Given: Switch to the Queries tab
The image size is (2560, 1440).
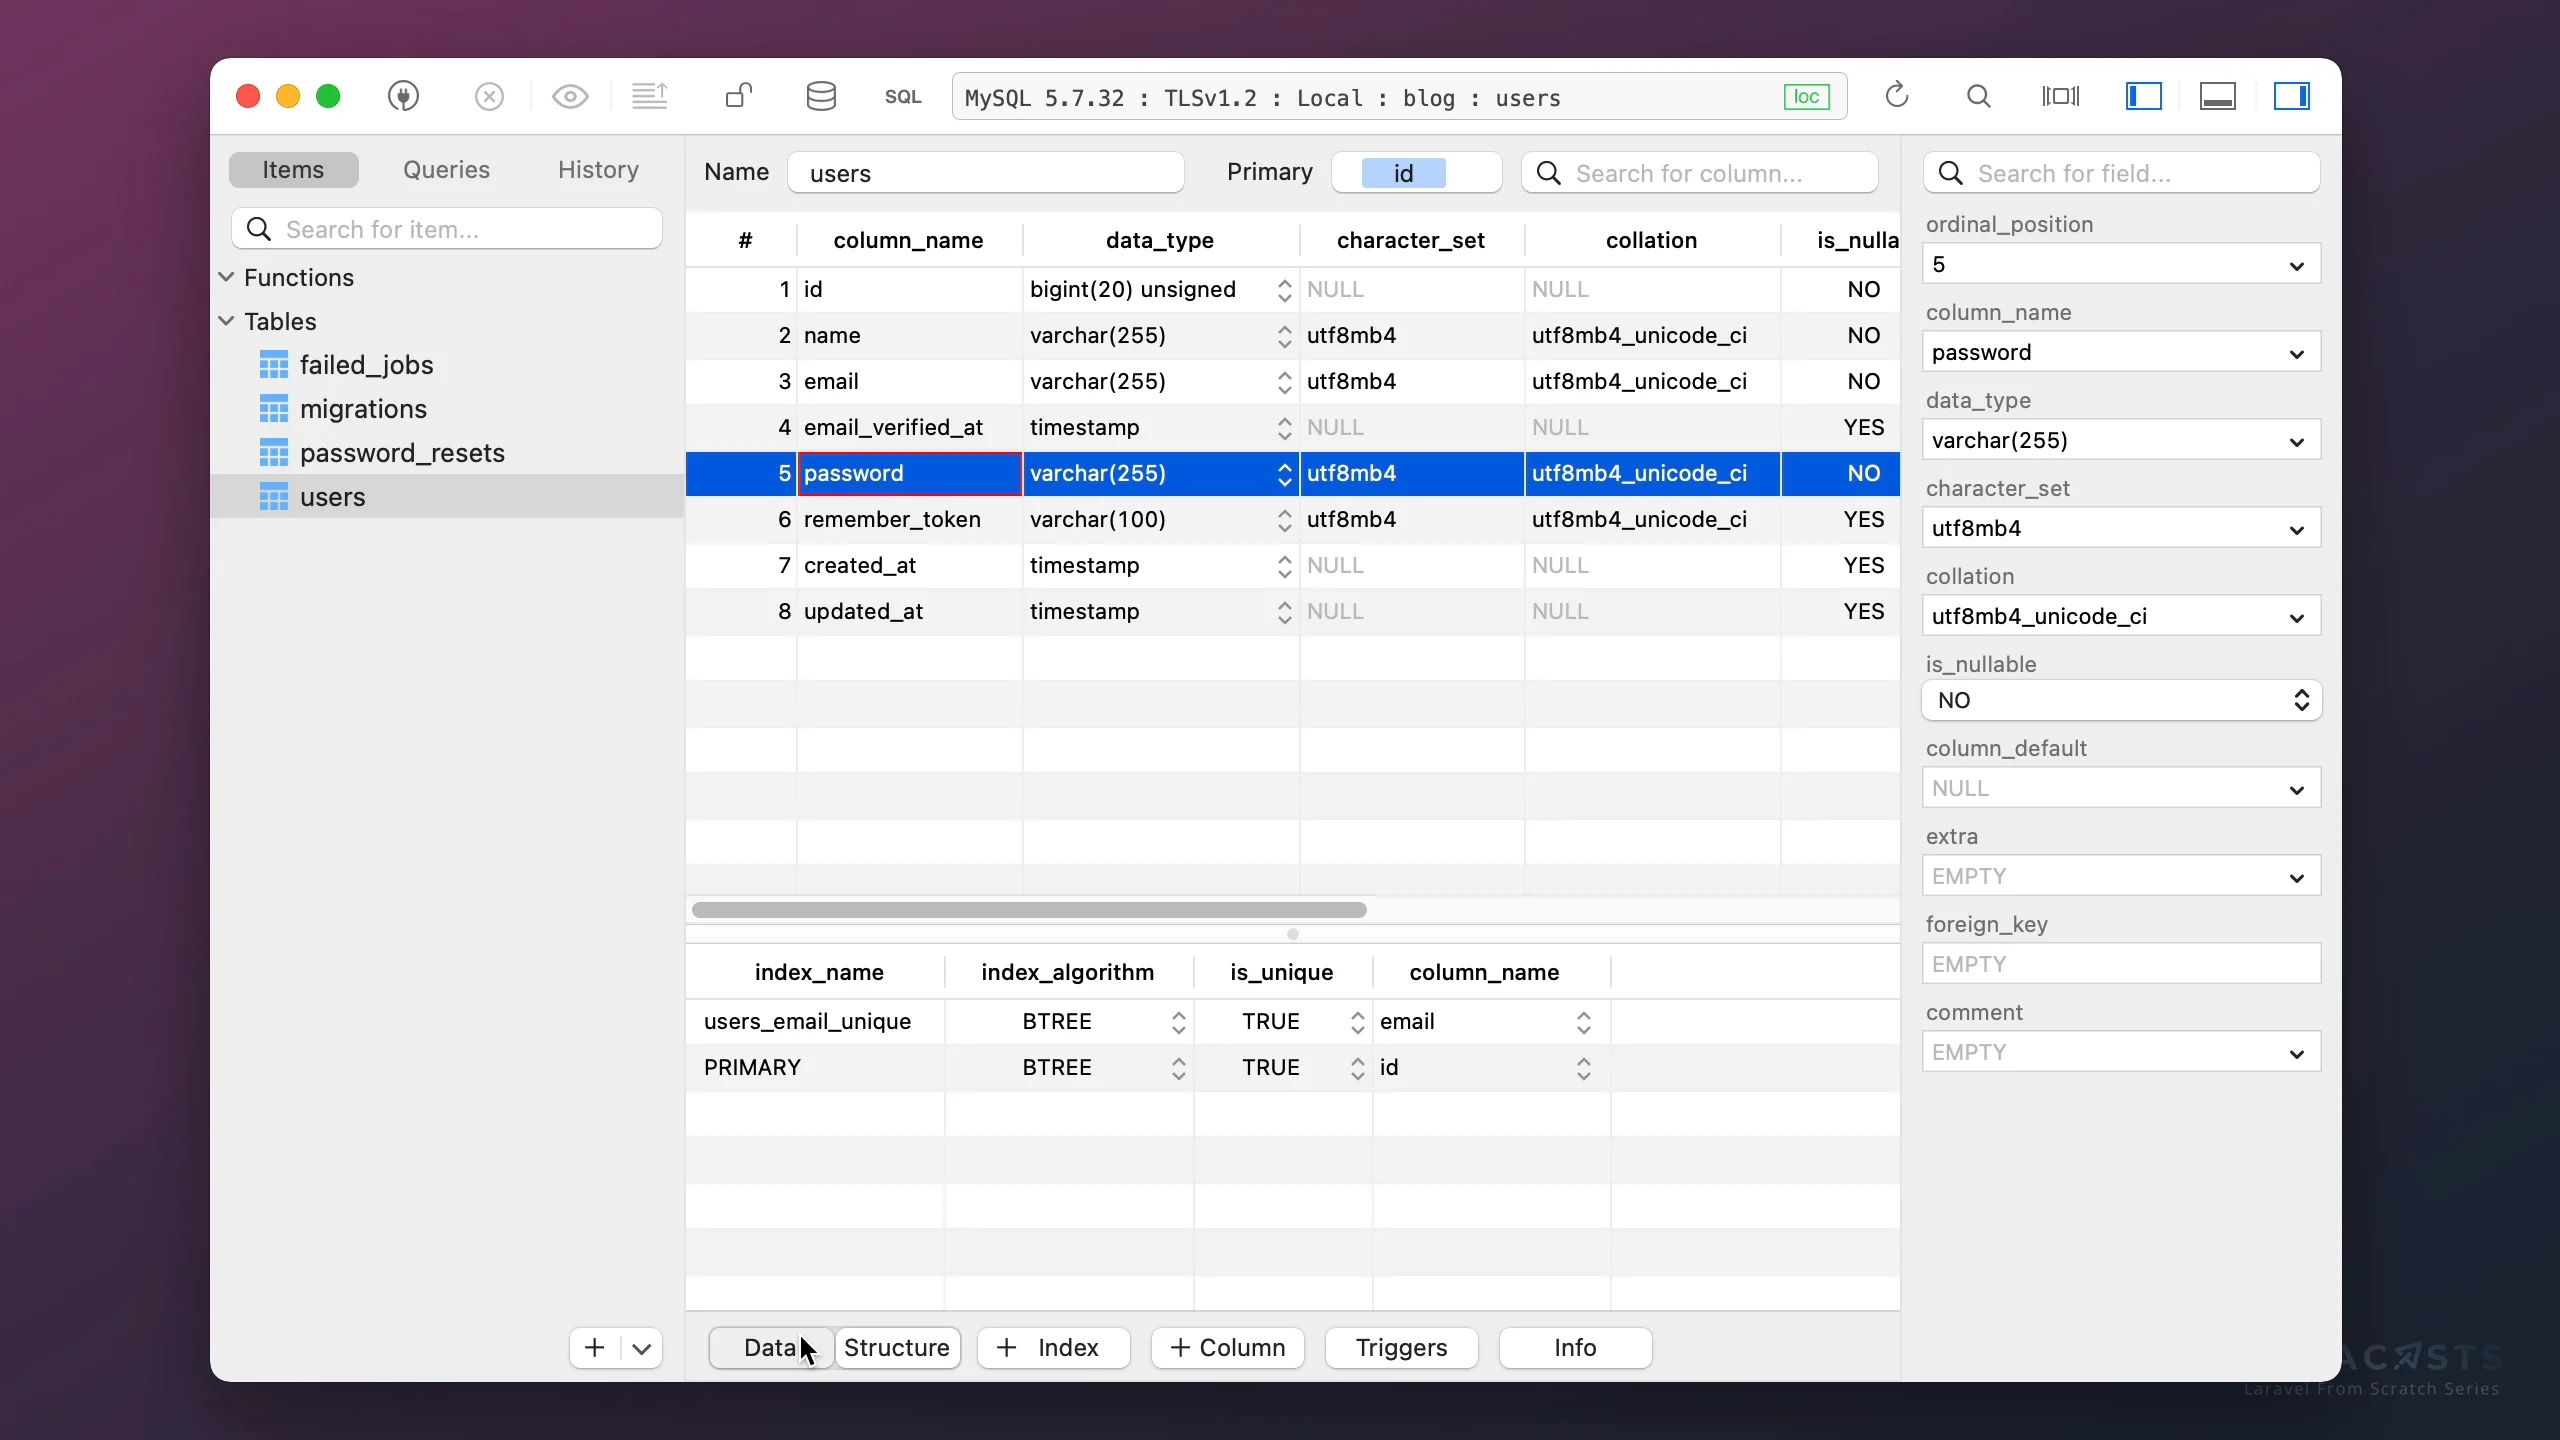Looking at the screenshot, I should point(446,170).
